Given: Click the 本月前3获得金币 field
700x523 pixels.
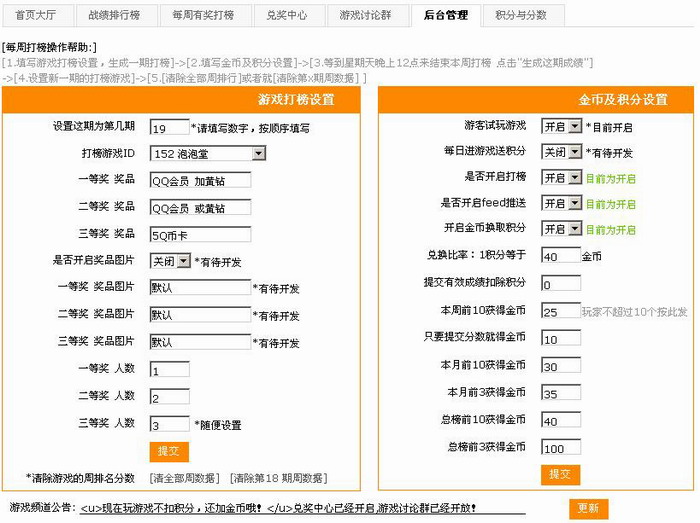Looking at the screenshot, I should [x=561, y=392].
